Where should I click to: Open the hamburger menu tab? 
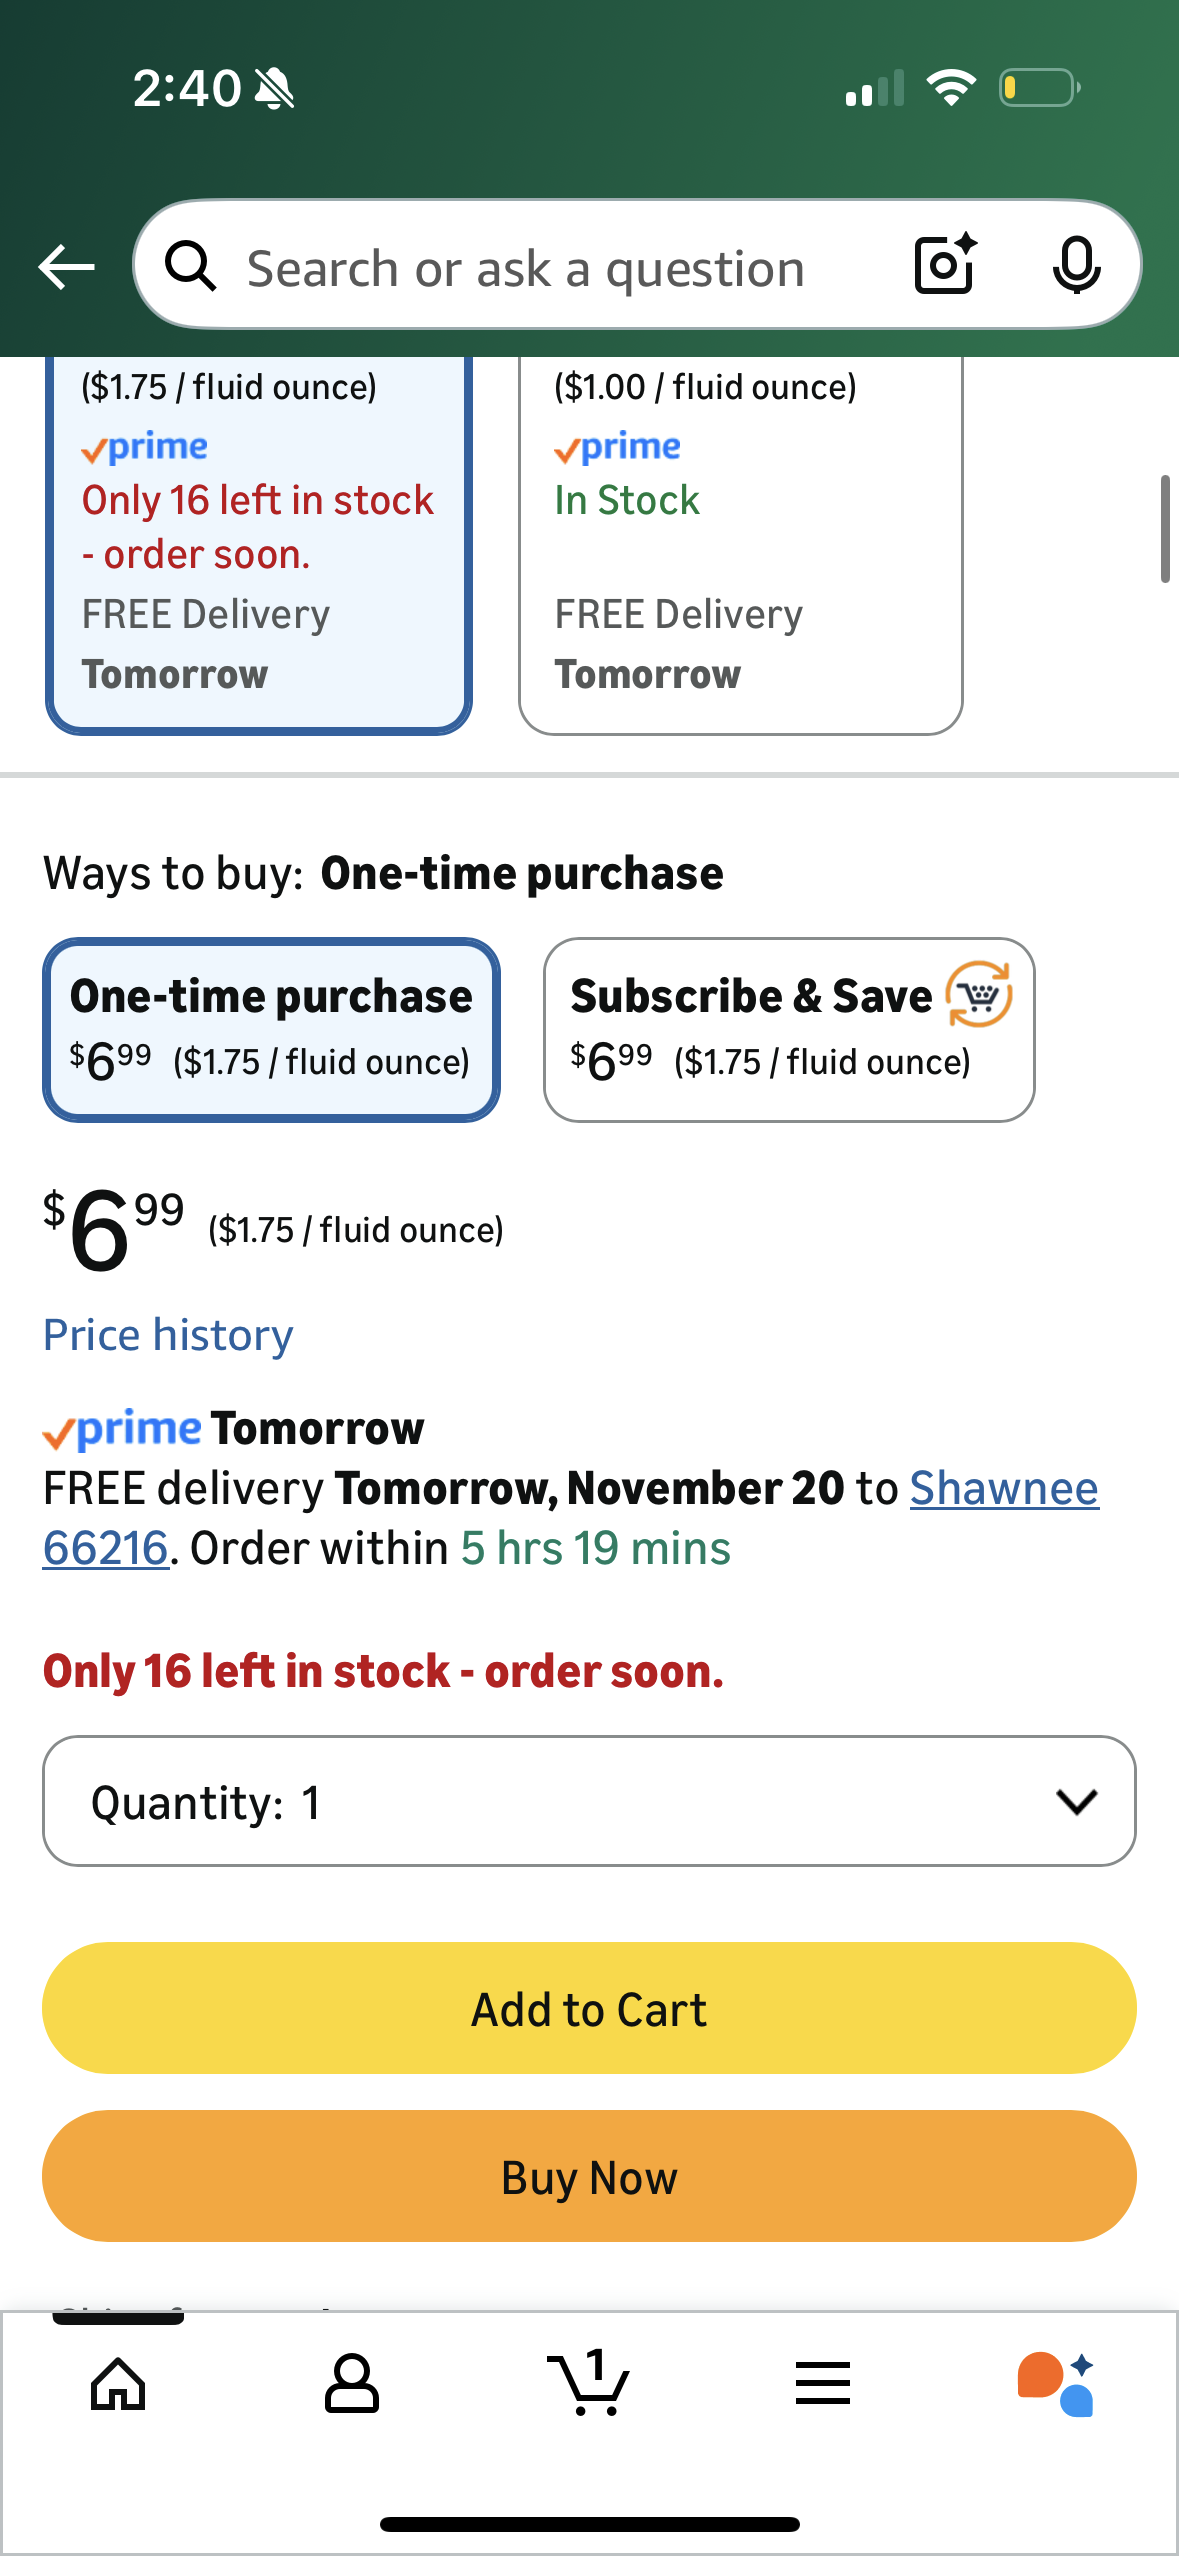[x=823, y=2384]
